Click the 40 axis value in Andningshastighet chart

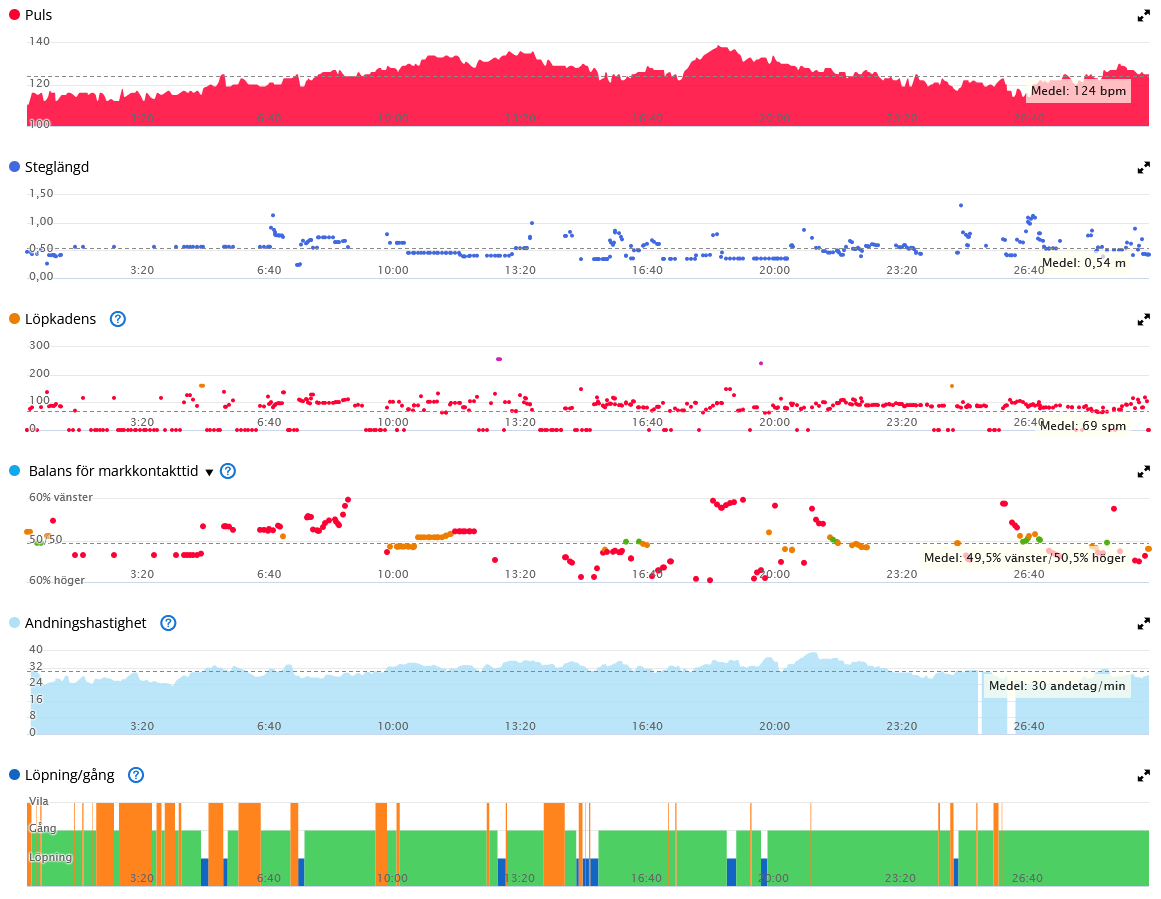[36, 649]
